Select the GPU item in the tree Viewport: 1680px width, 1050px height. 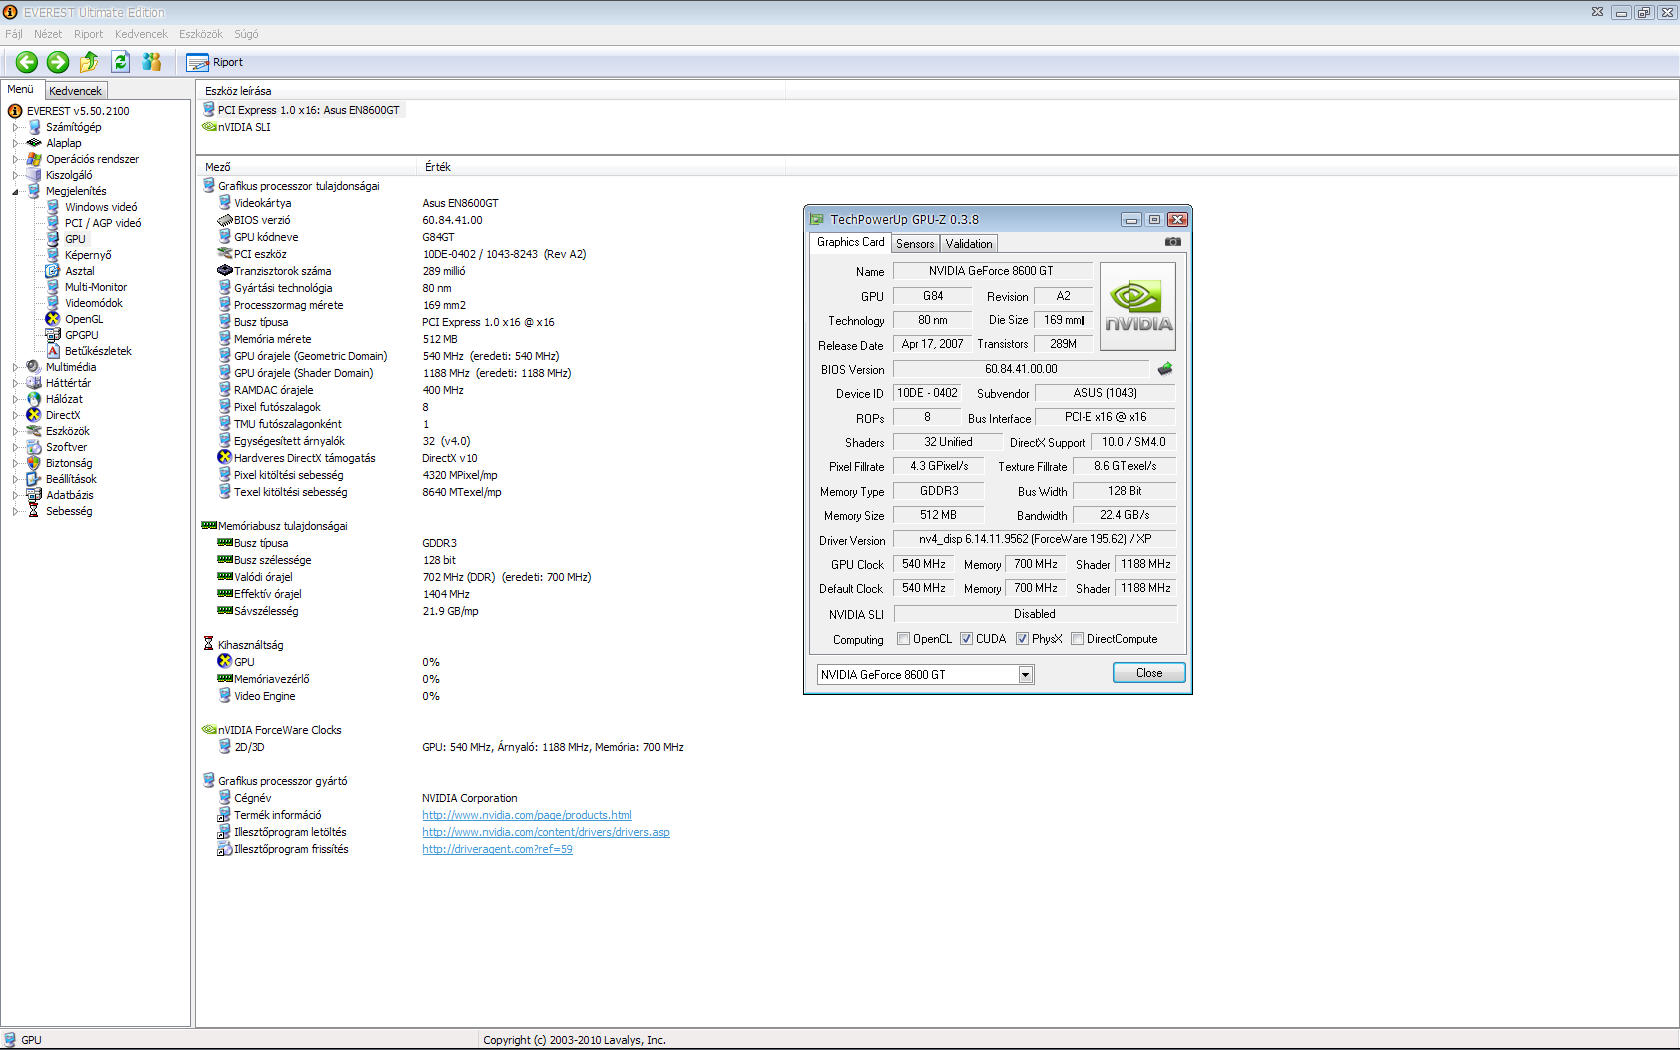click(x=75, y=239)
